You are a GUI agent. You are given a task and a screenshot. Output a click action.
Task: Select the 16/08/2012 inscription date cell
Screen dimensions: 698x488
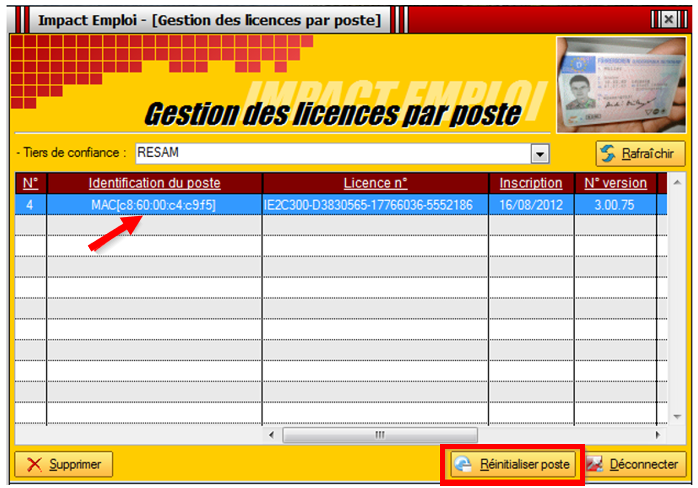531,205
